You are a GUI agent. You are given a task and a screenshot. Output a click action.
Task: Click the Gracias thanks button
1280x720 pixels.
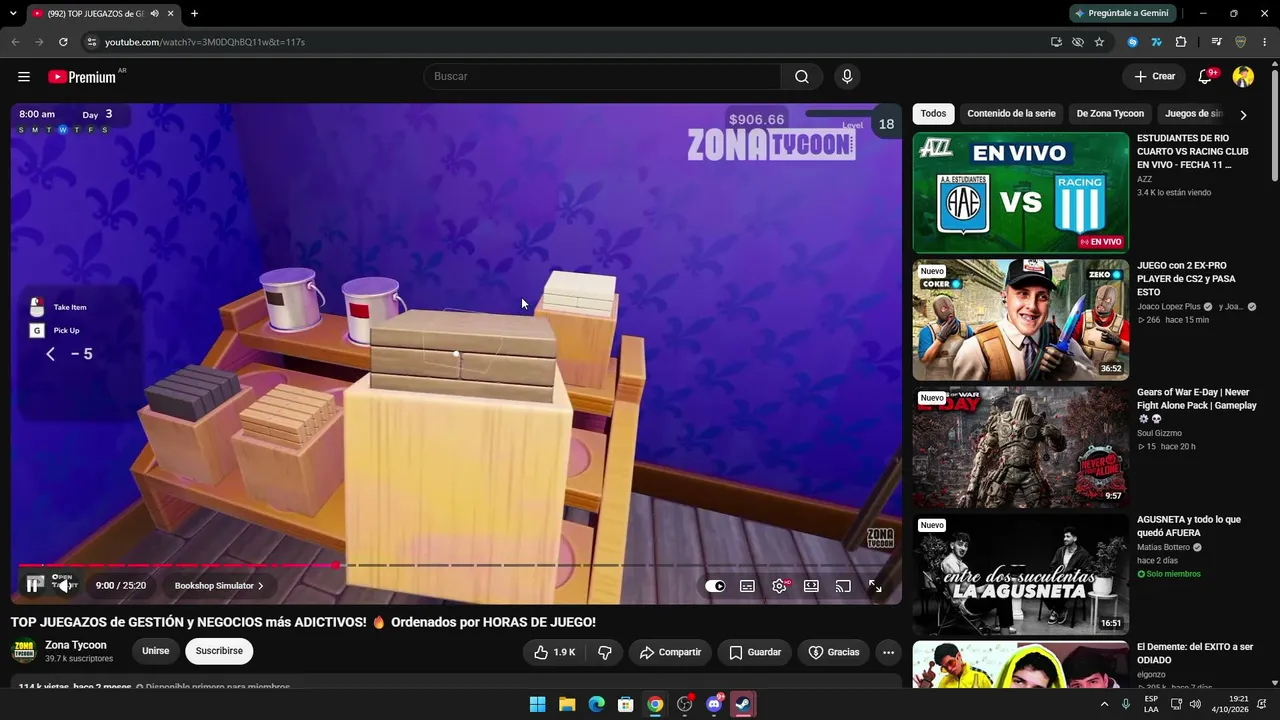click(833, 652)
